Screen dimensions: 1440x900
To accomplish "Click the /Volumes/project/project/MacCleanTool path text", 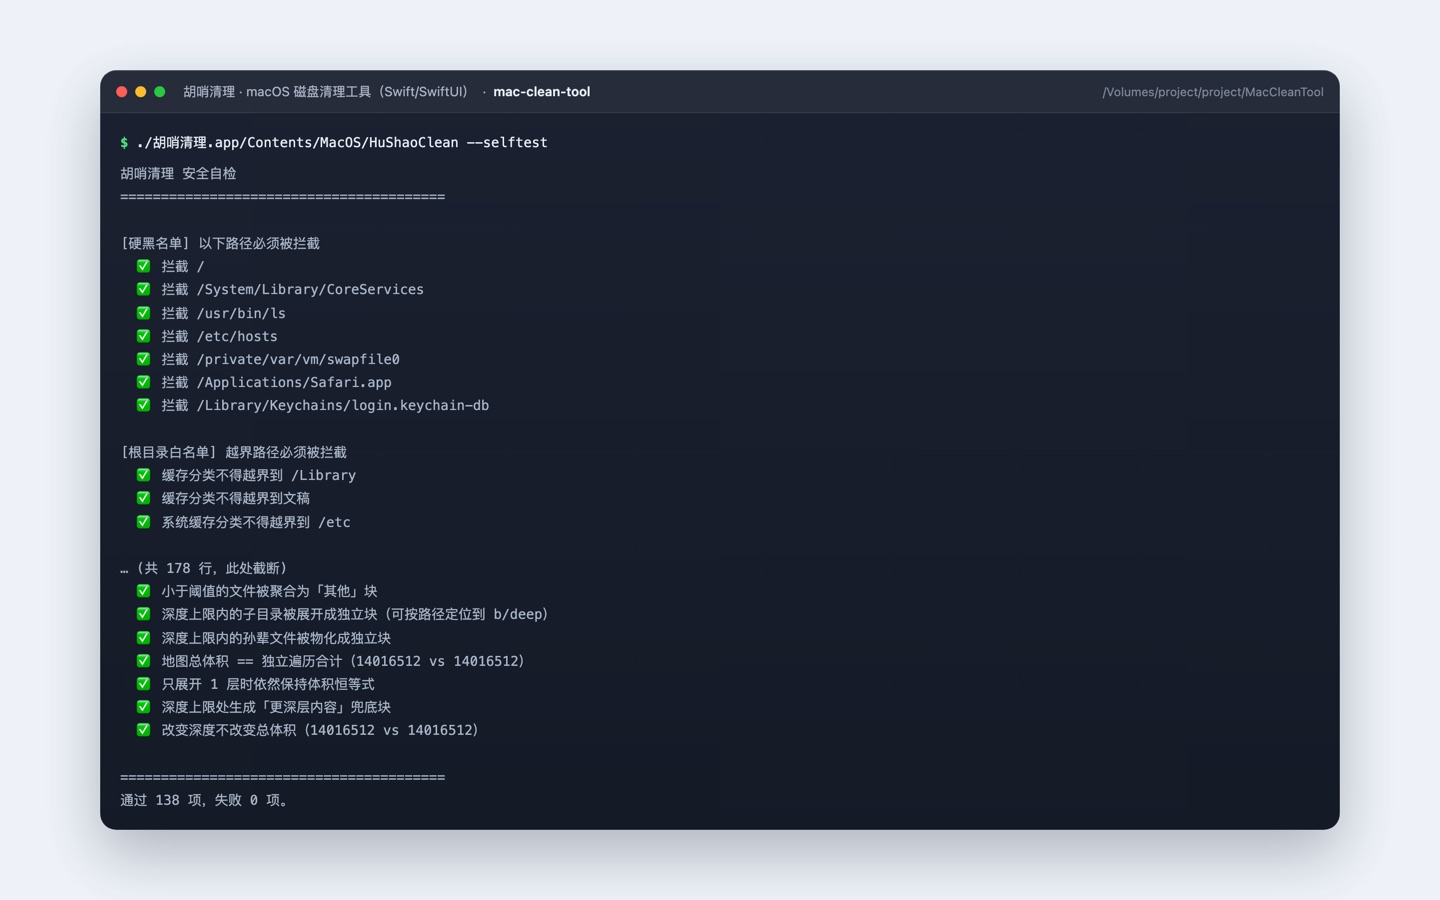I will coord(1212,92).
